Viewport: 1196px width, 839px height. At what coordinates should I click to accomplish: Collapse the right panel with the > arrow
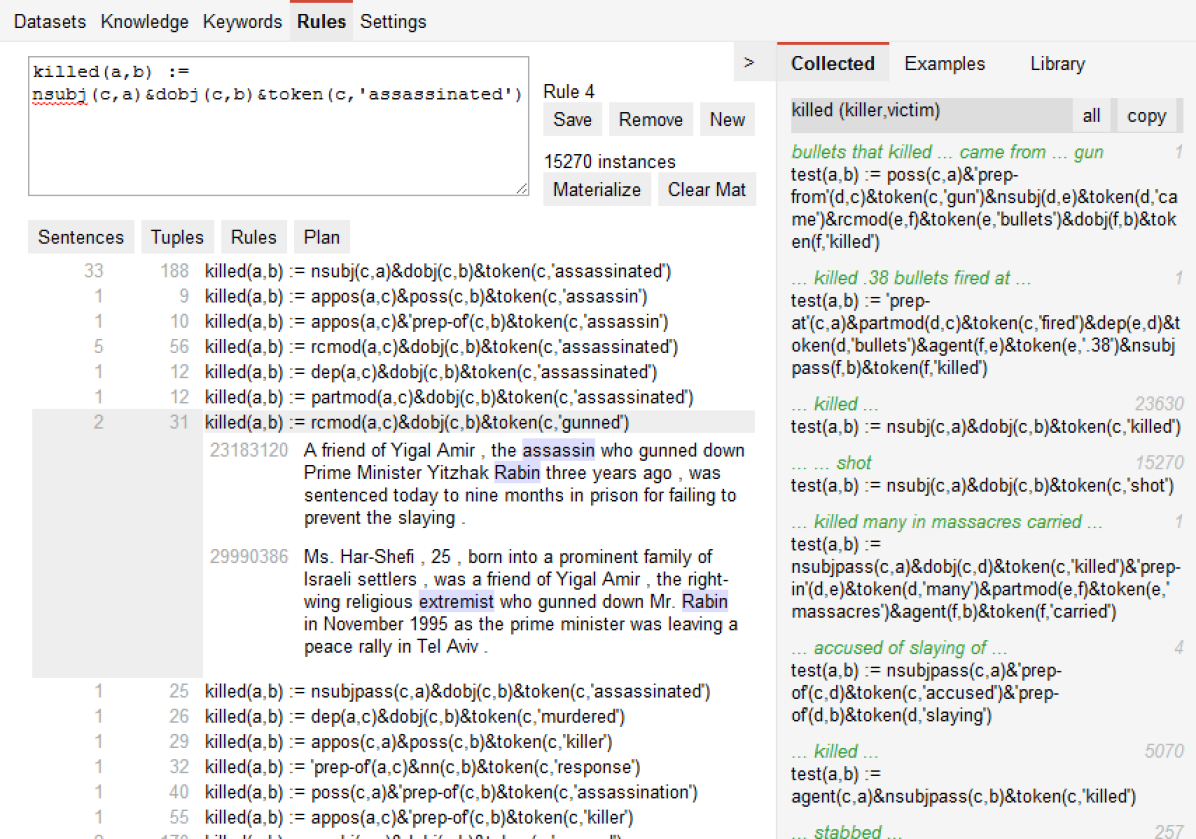(x=749, y=63)
